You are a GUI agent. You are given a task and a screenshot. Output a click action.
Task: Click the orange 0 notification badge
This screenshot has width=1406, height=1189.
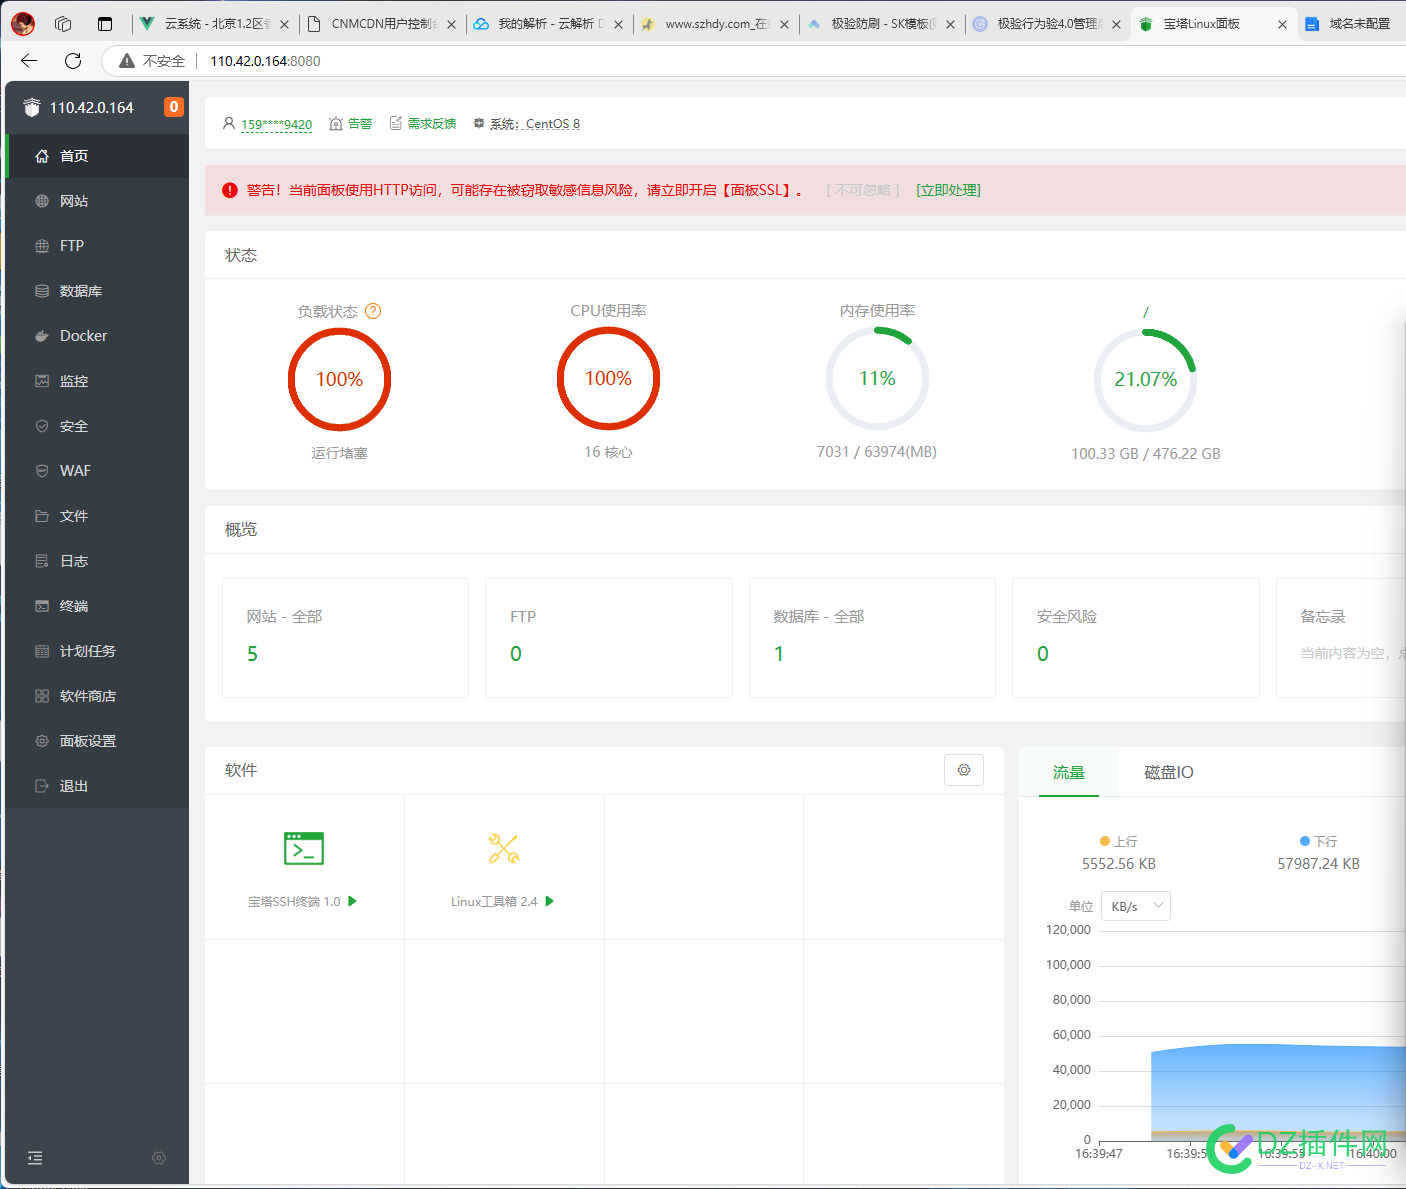[174, 107]
